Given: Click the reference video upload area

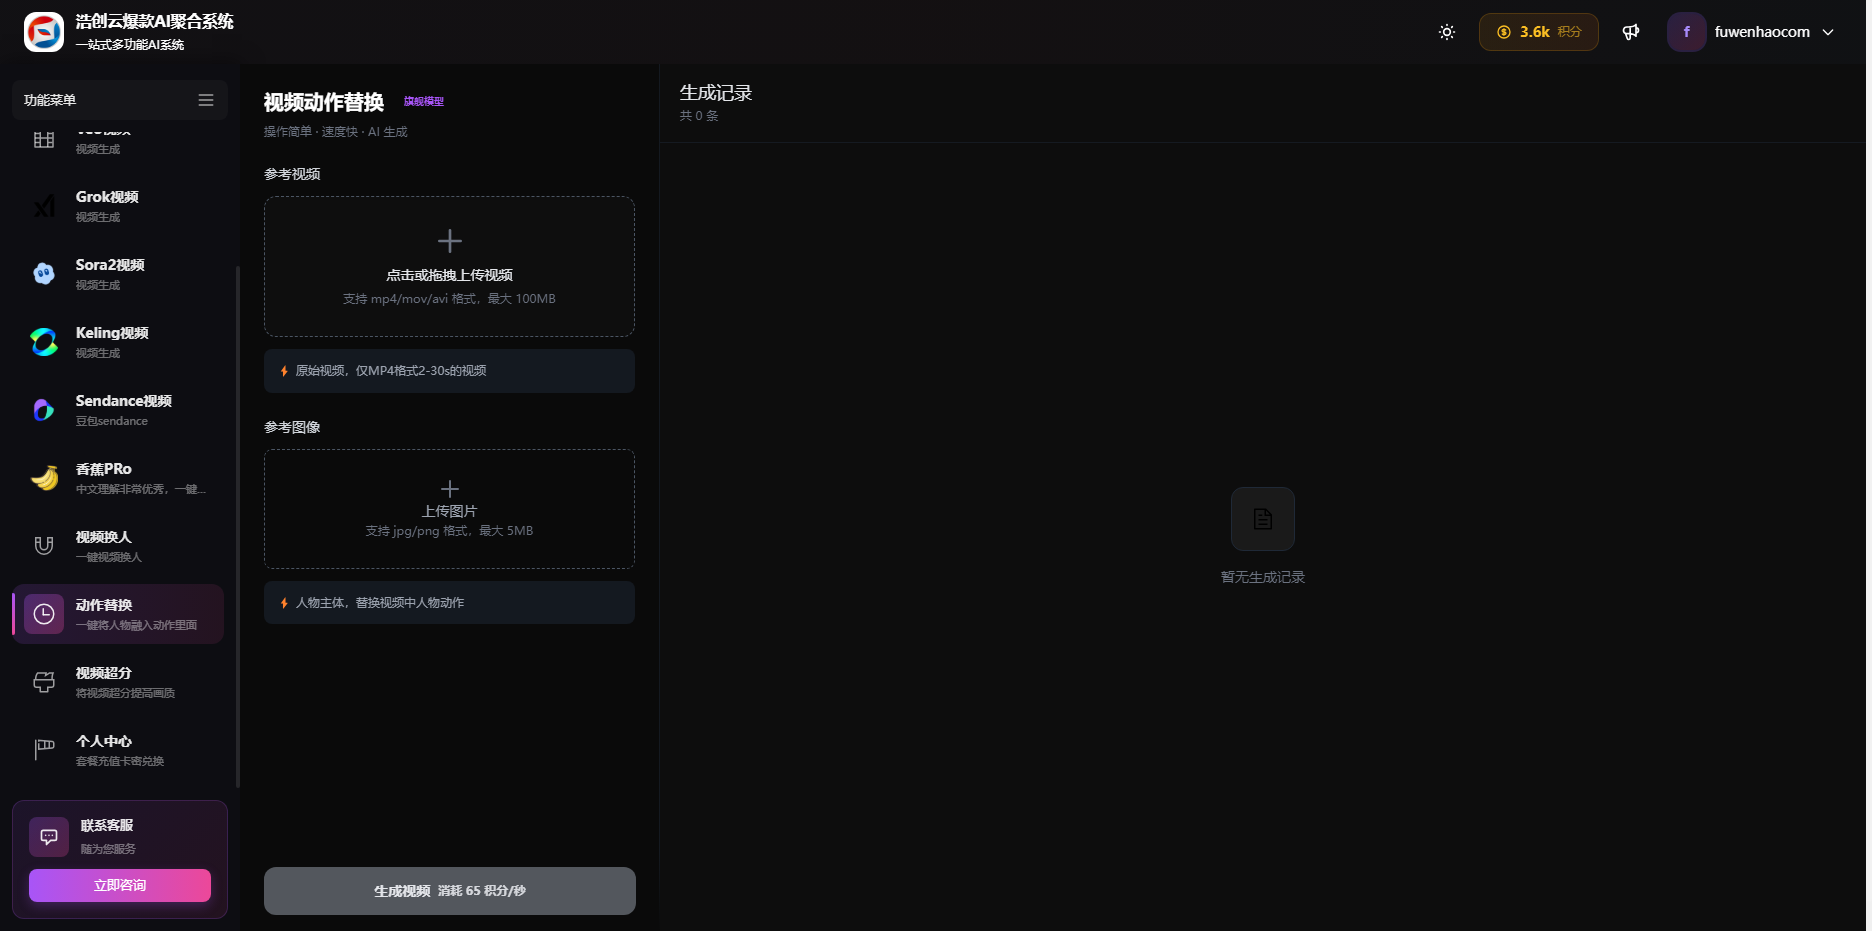Looking at the screenshot, I should pos(449,267).
